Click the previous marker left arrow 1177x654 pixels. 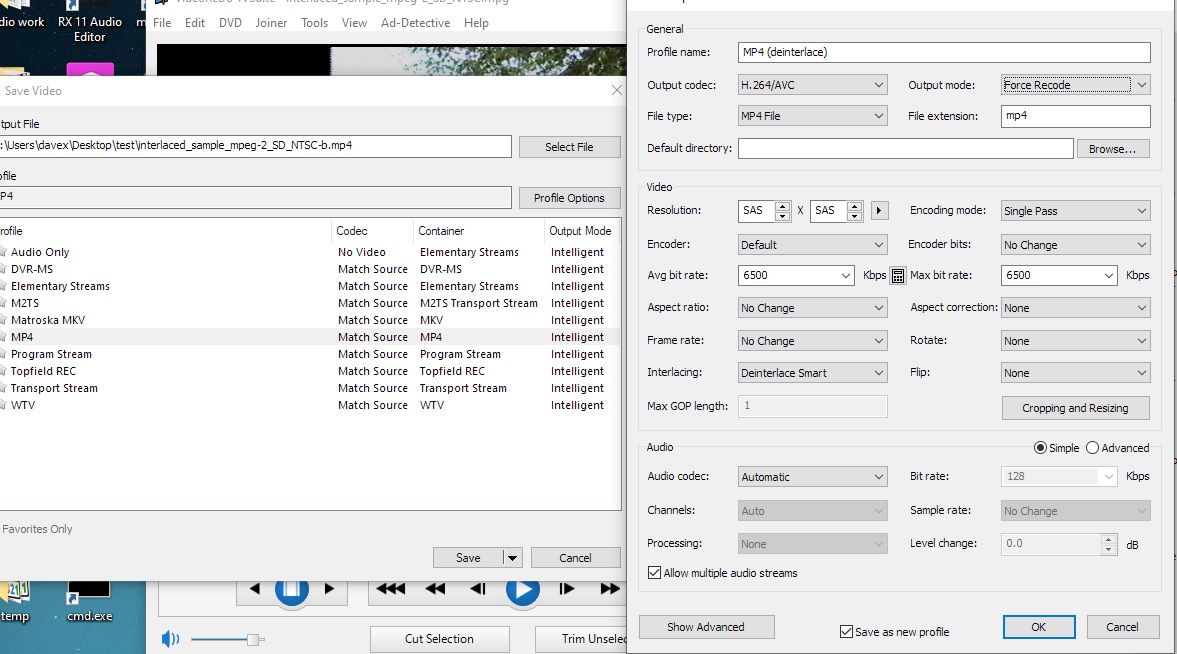tap(254, 589)
